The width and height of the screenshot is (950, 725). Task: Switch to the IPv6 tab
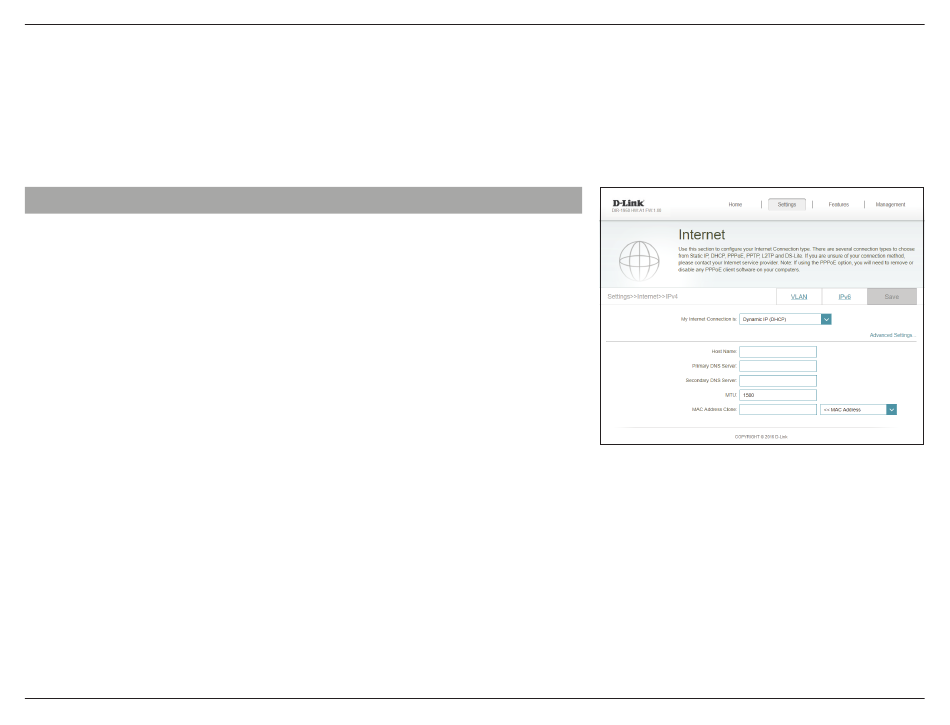point(845,297)
